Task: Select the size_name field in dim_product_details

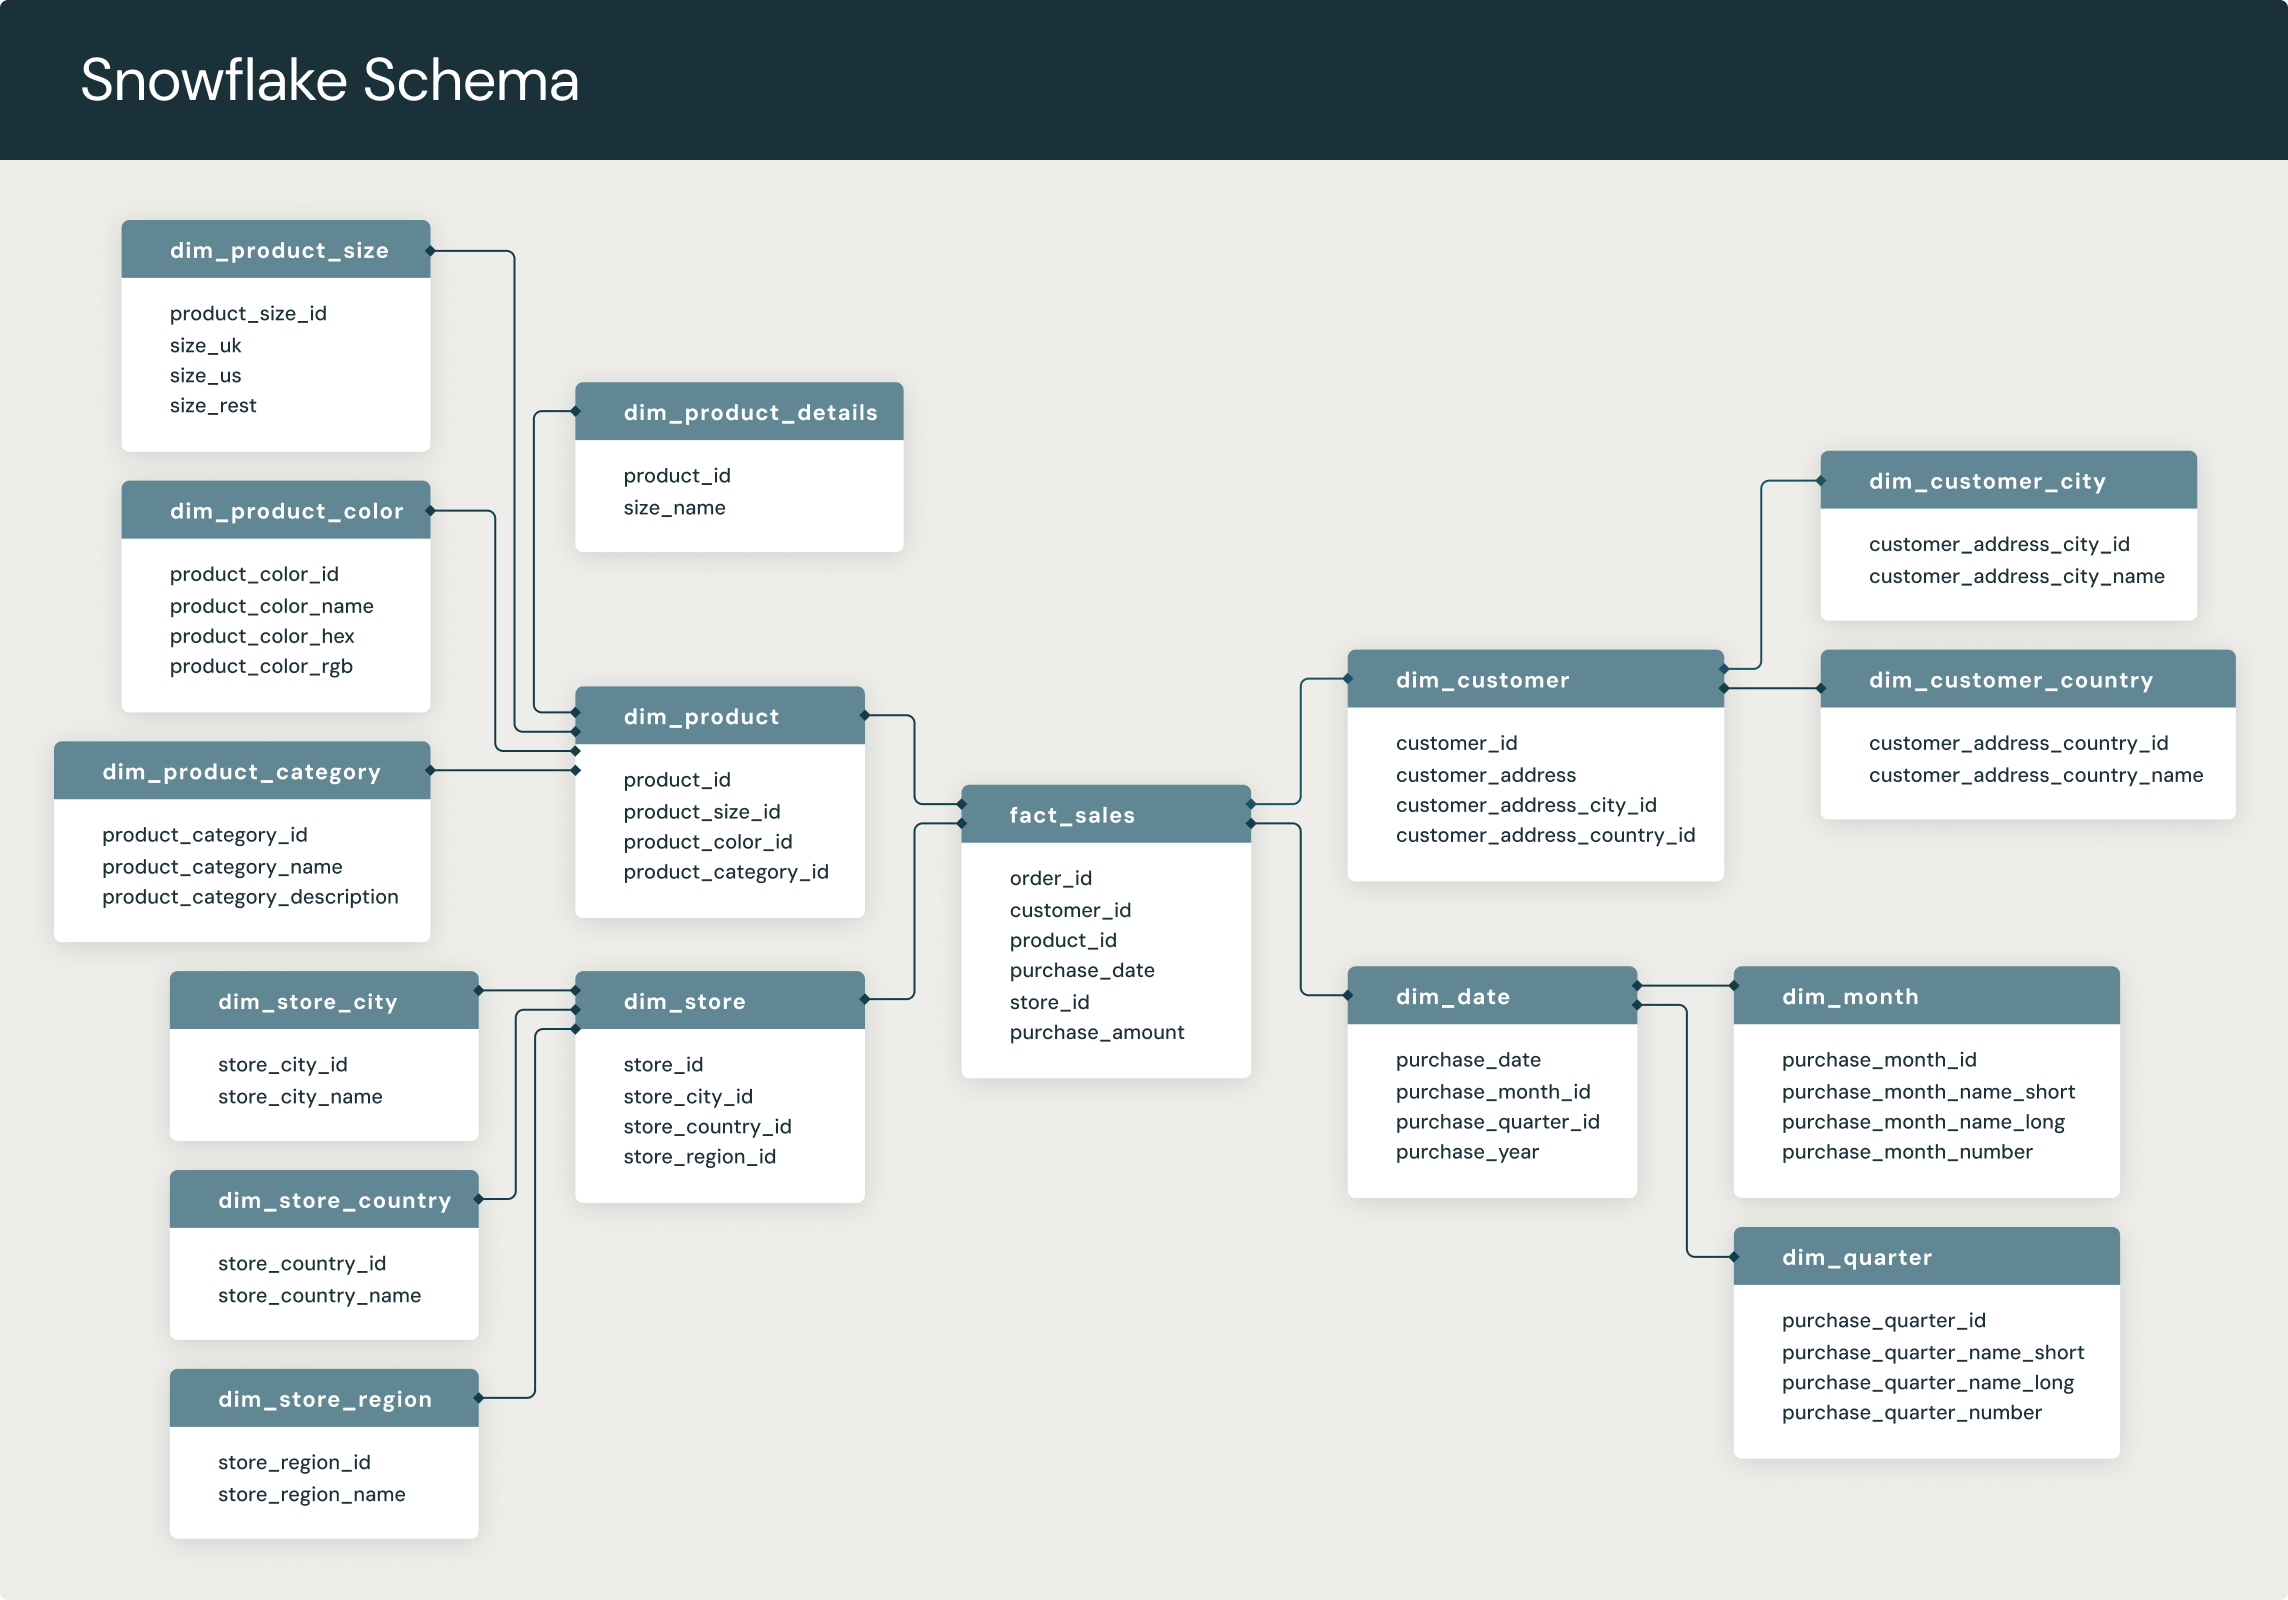Action: (674, 507)
